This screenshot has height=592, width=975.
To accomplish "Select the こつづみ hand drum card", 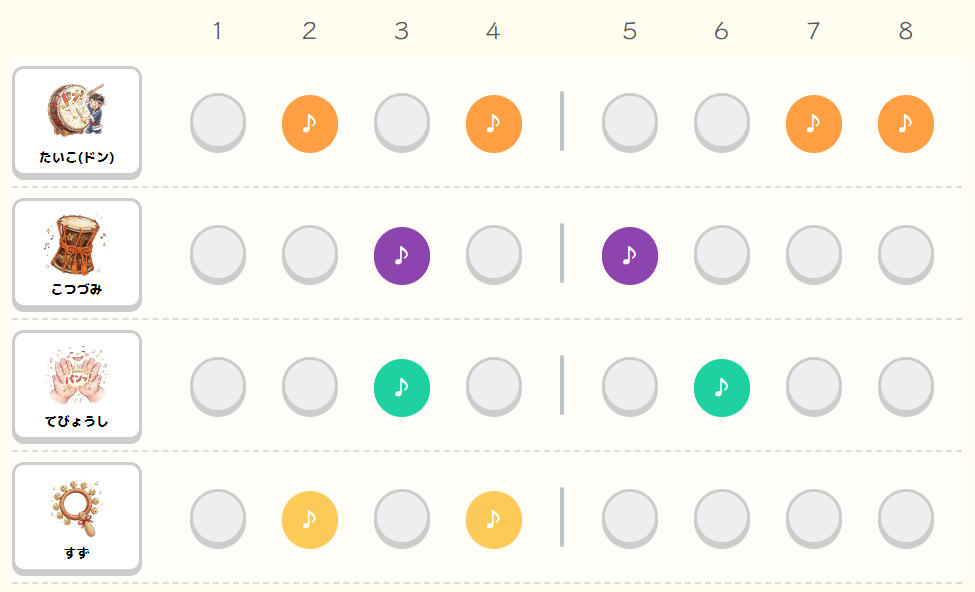I will coord(77,254).
